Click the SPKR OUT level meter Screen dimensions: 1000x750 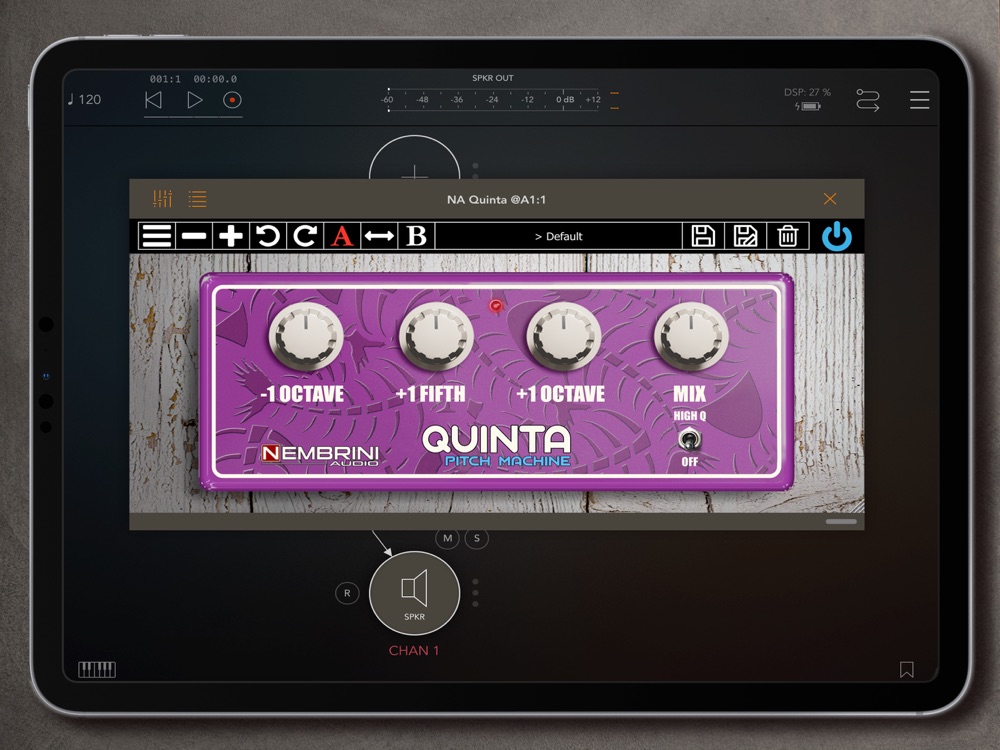point(494,99)
